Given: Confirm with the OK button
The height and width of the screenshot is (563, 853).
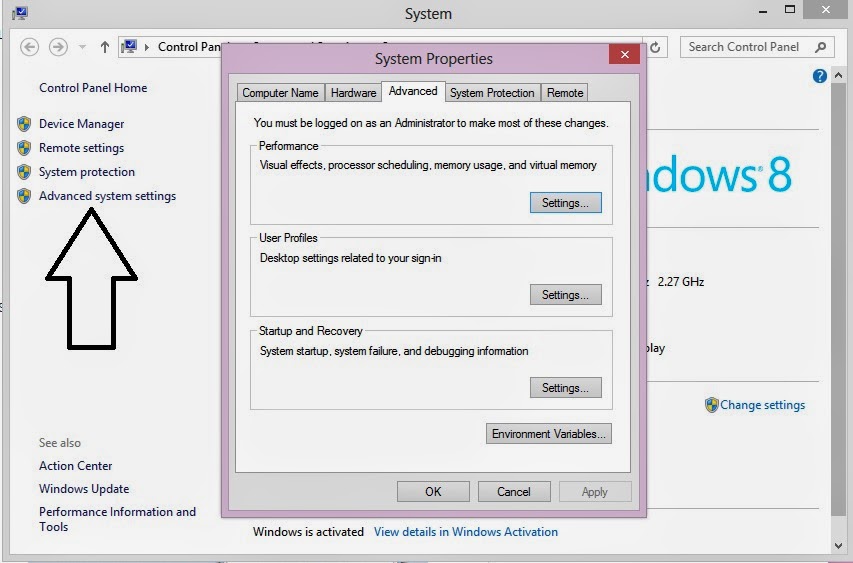Looking at the screenshot, I should tap(433, 492).
